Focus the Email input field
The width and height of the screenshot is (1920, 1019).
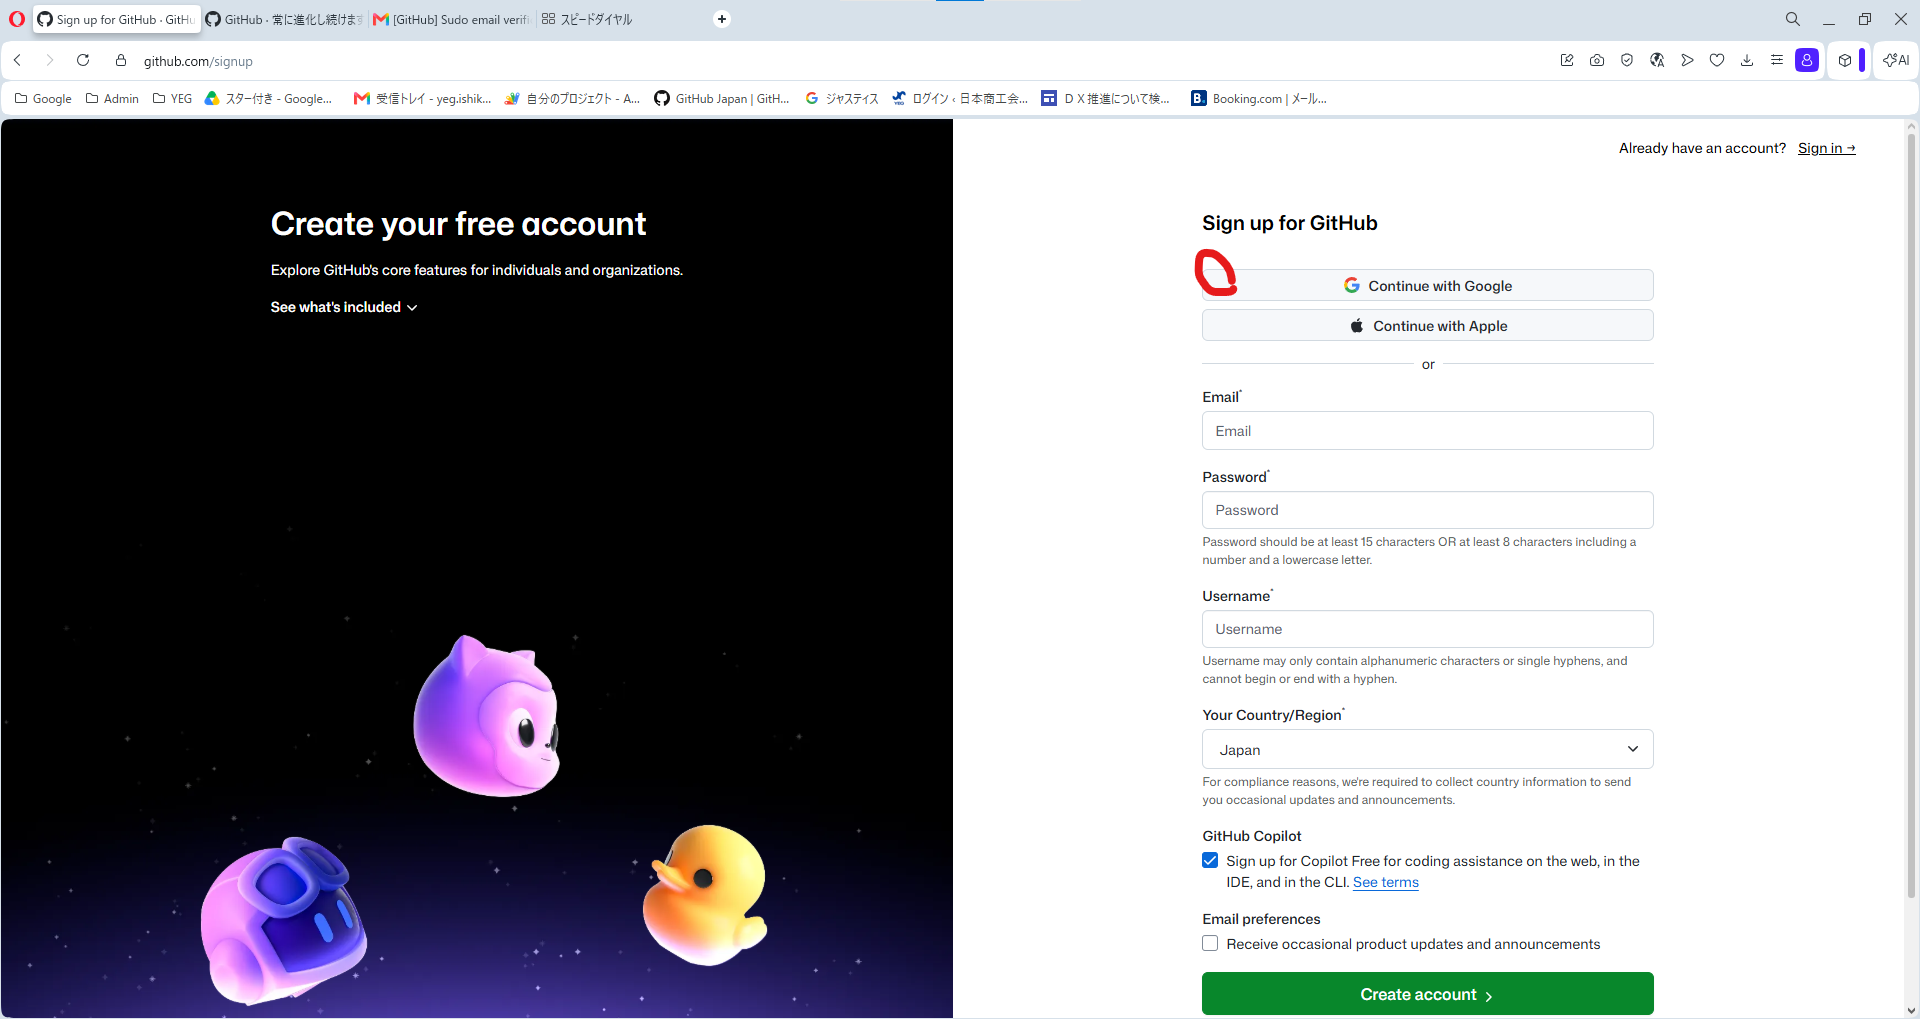1427,430
